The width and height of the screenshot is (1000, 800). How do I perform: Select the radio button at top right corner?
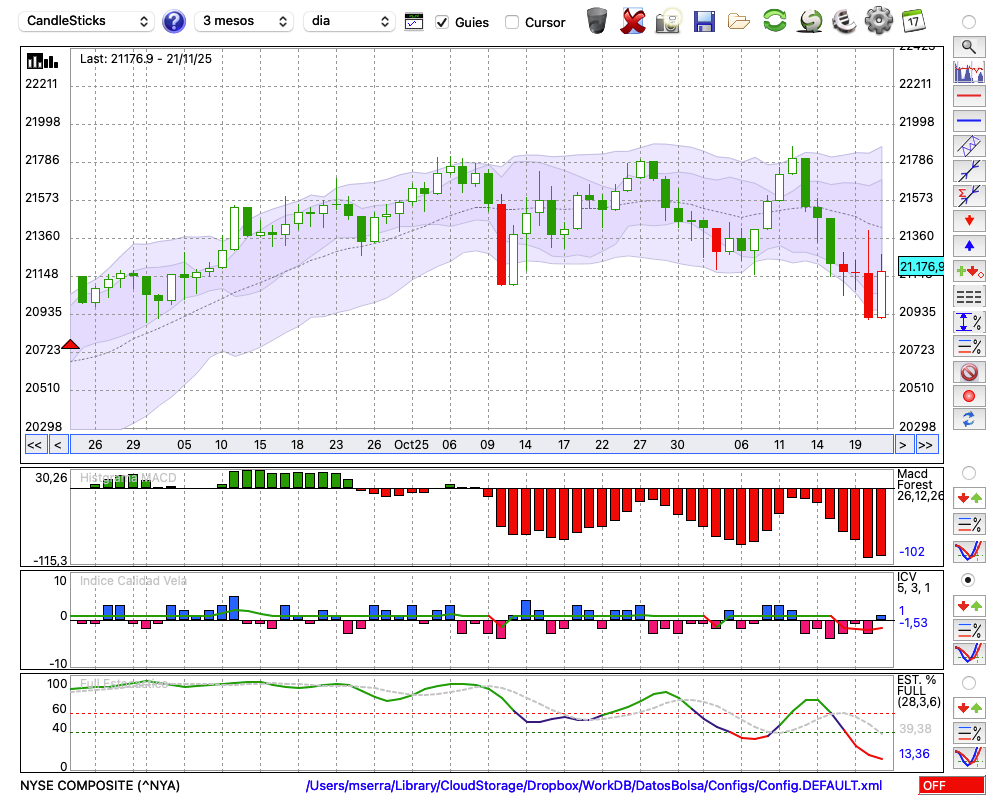[x=969, y=22]
